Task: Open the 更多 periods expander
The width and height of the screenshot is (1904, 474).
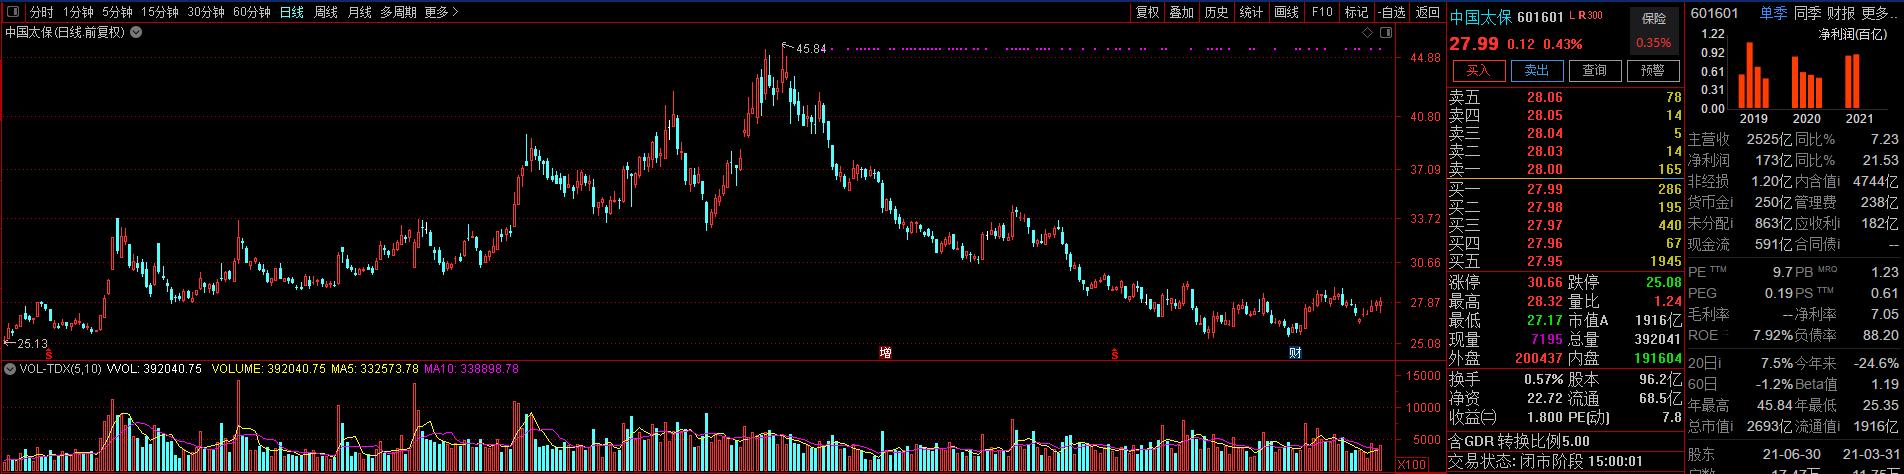Action: [x=441, y=12]
